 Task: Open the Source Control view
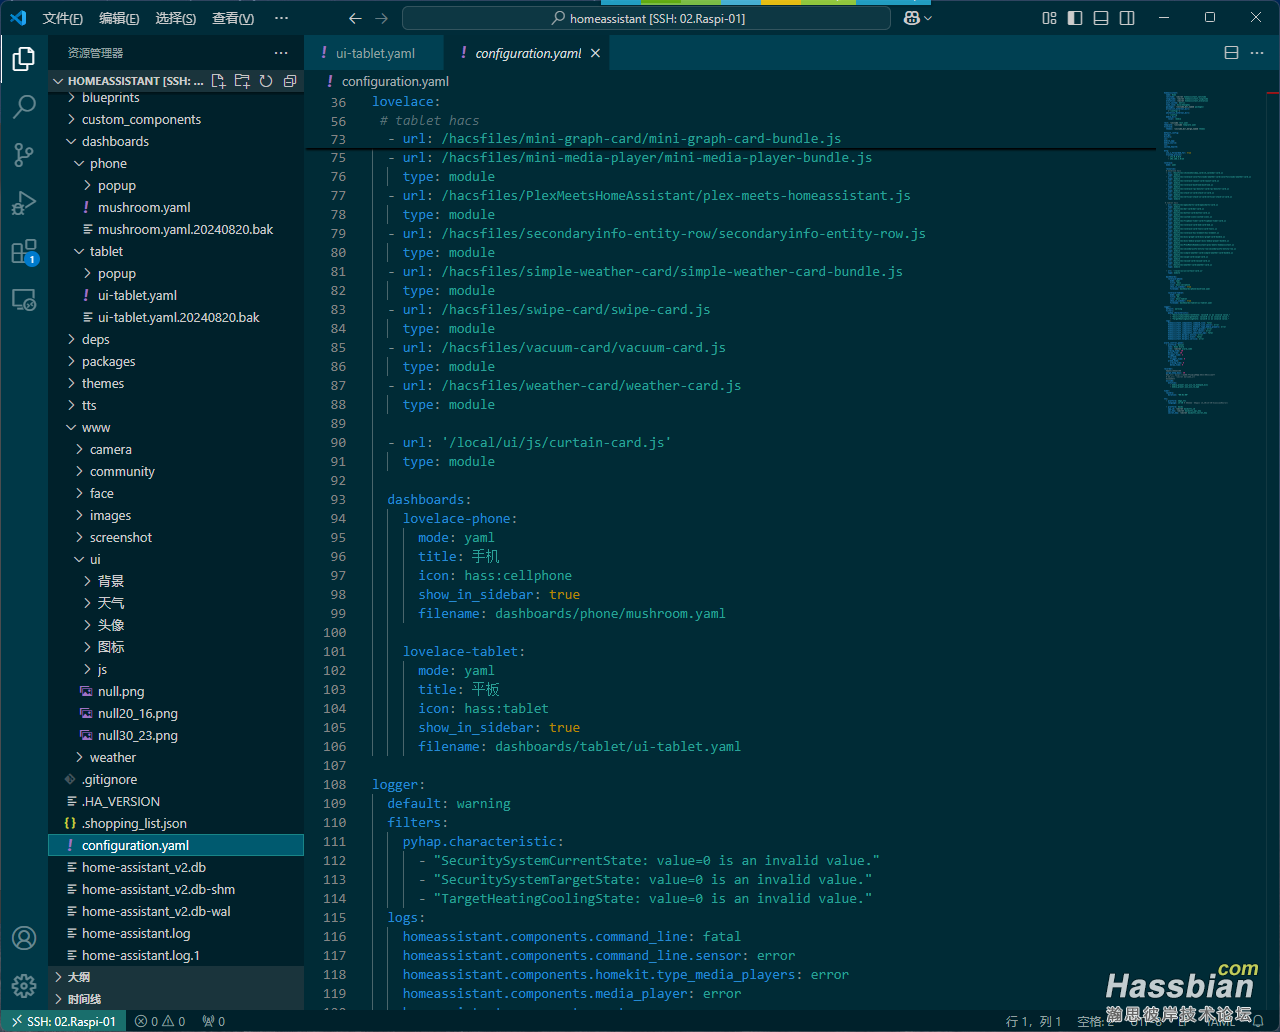click(24, 154)
